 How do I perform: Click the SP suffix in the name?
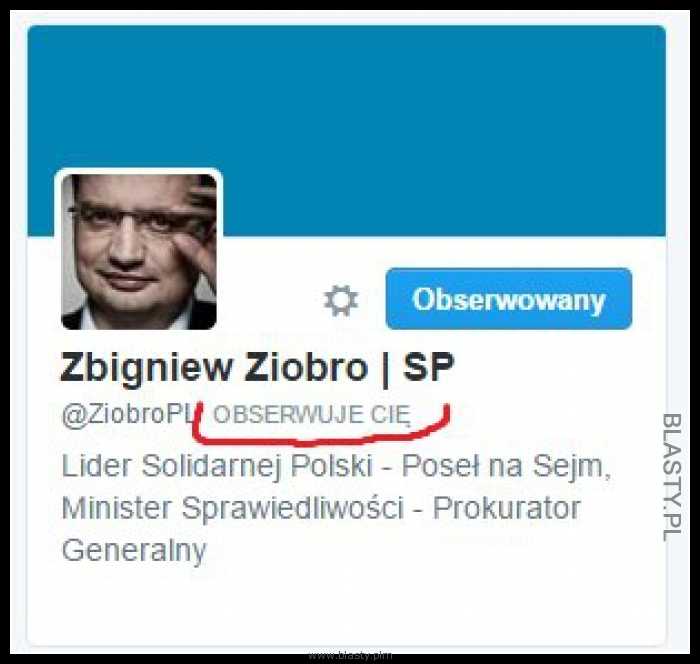point(428,367)
